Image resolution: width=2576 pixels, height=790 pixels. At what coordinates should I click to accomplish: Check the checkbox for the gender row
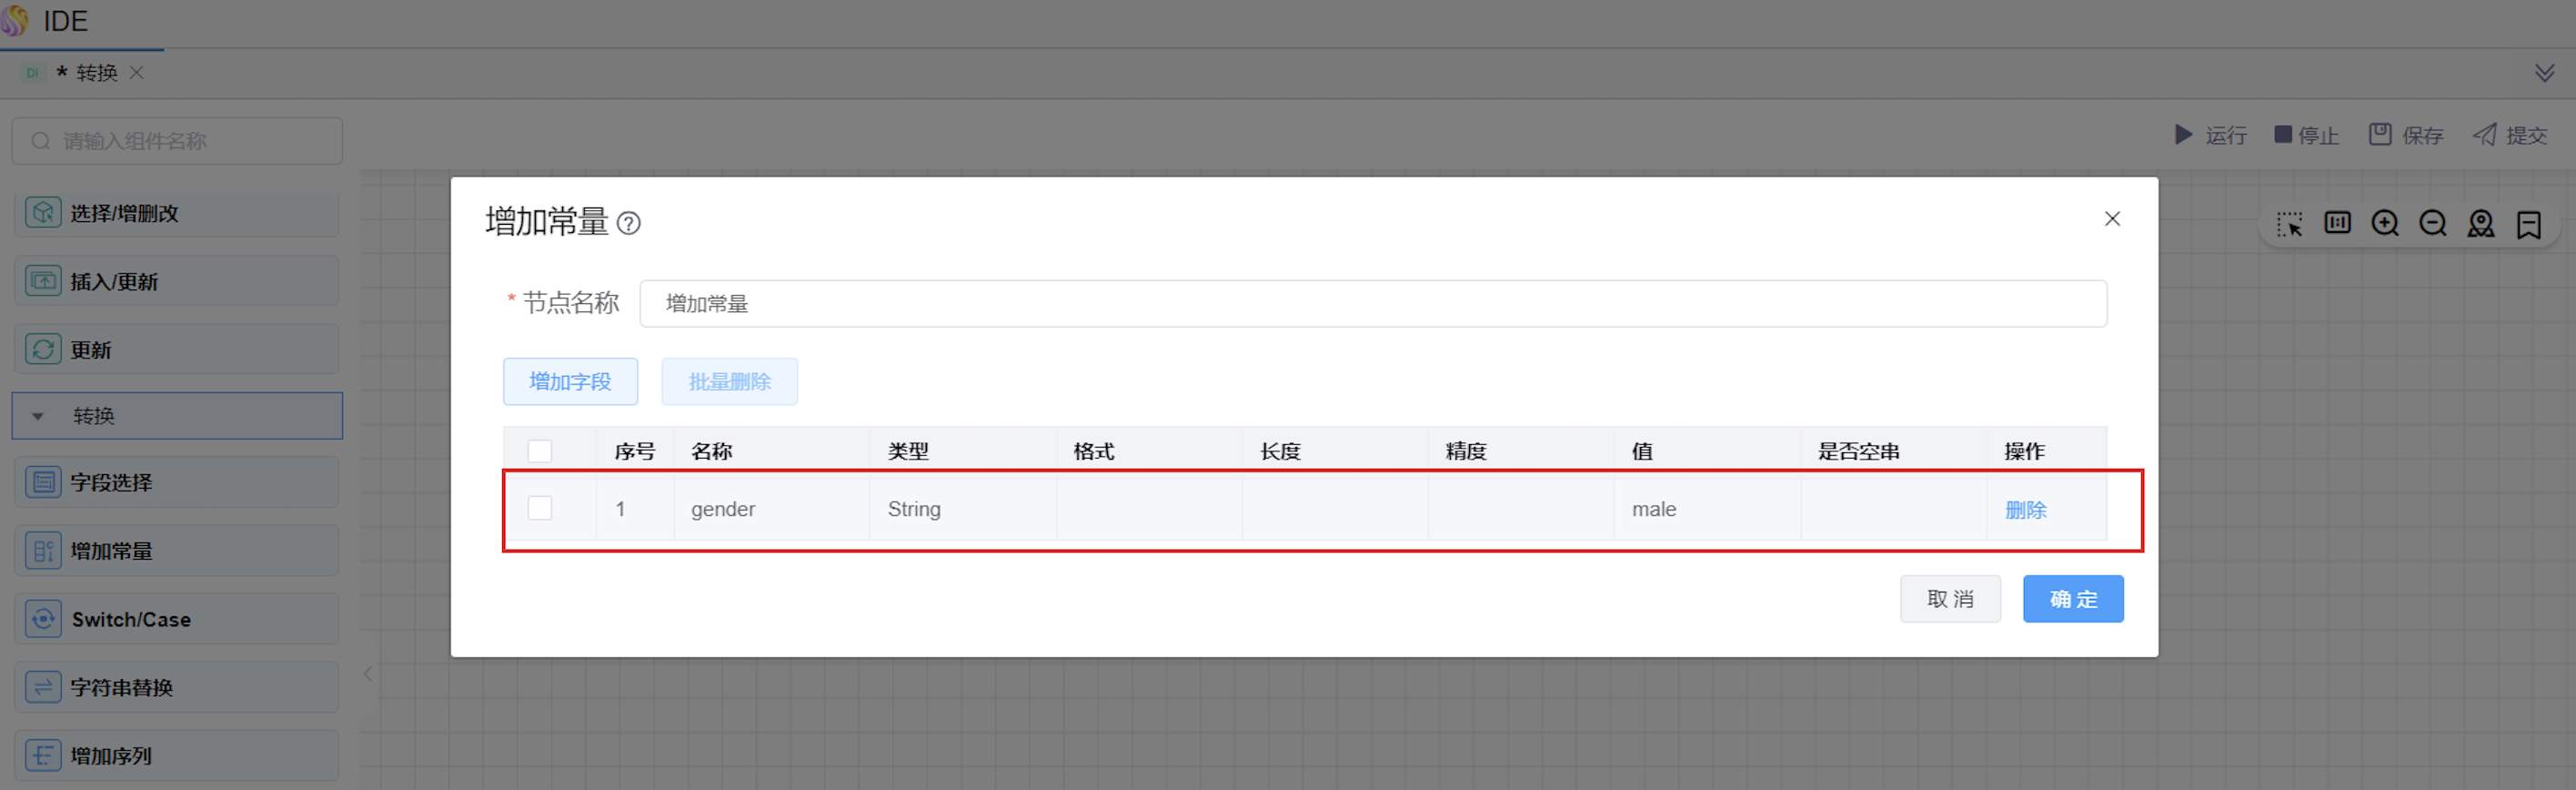540,508
